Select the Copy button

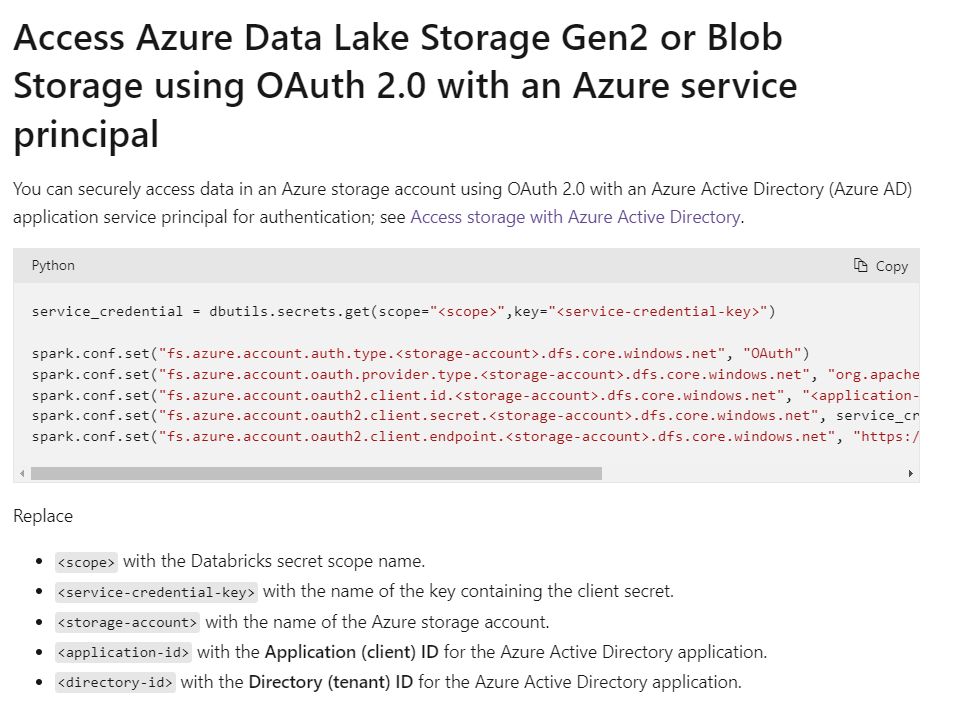pyautogui.click(x=880, y=265)
